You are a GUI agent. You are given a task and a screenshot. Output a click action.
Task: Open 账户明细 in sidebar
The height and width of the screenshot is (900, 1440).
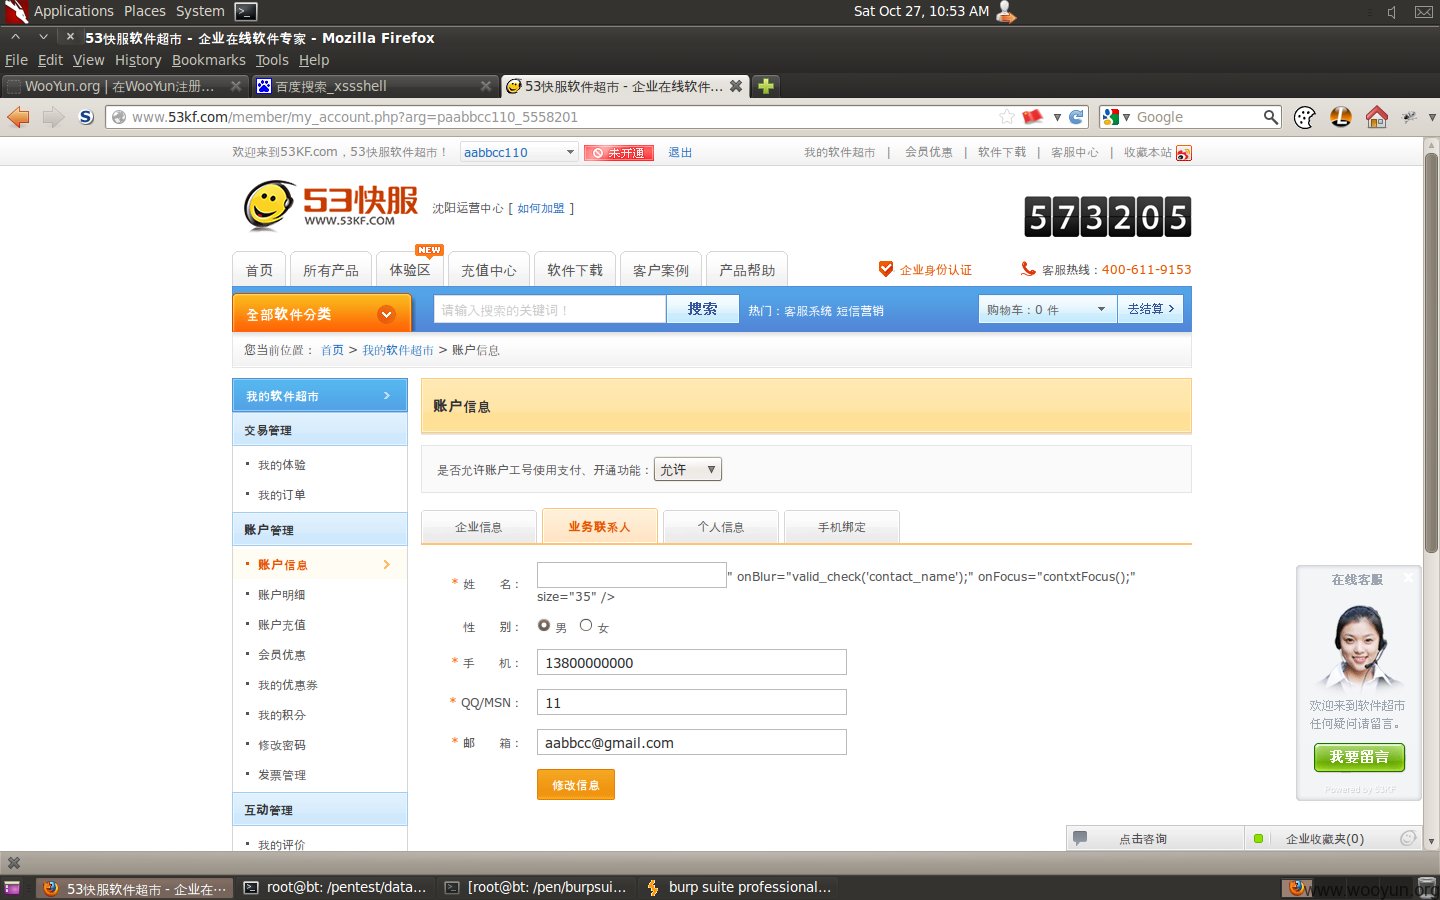point(282,595)
